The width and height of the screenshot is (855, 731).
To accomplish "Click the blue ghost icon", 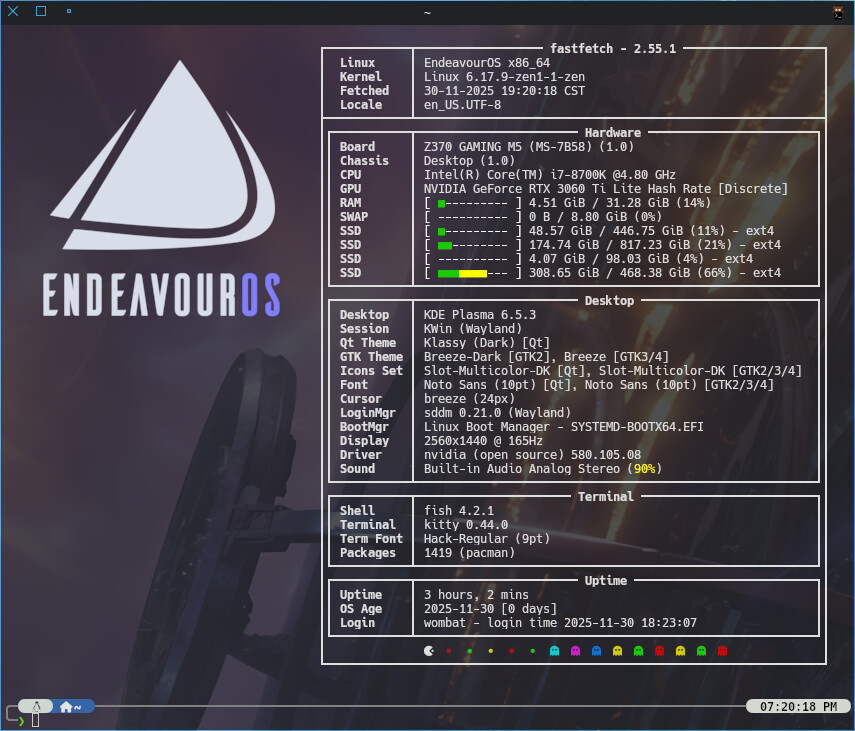I will (x=596, y=650).
